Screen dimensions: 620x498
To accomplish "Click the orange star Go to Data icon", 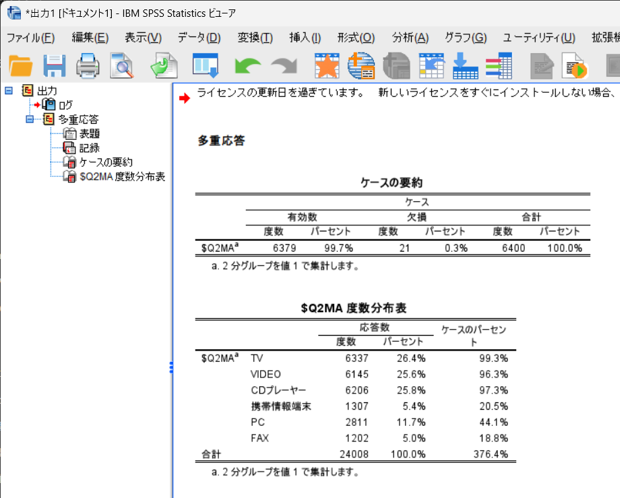I will tap(326, 67).
